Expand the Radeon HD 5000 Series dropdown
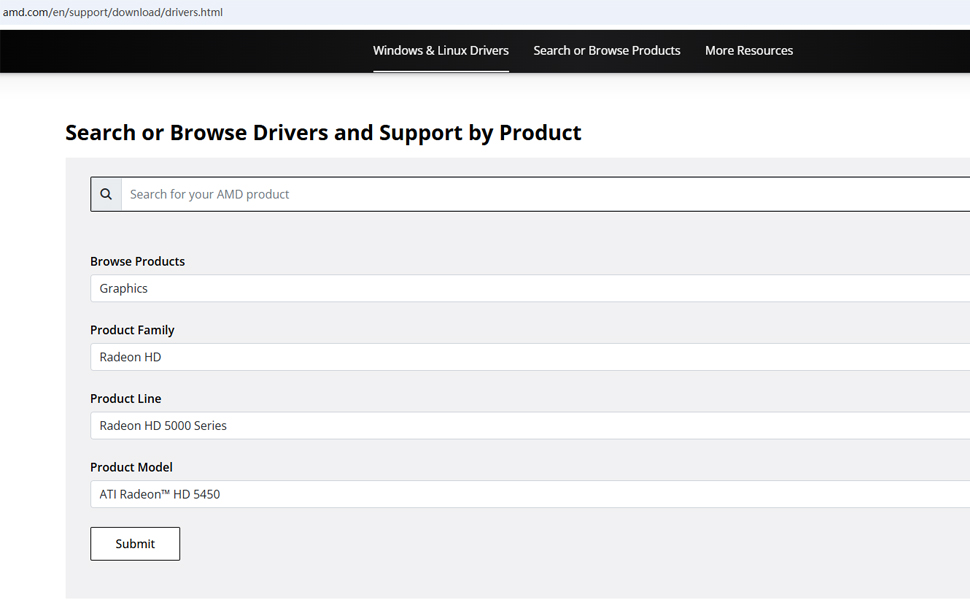This screenshot has width=970, height=600. tap(530, 425)
